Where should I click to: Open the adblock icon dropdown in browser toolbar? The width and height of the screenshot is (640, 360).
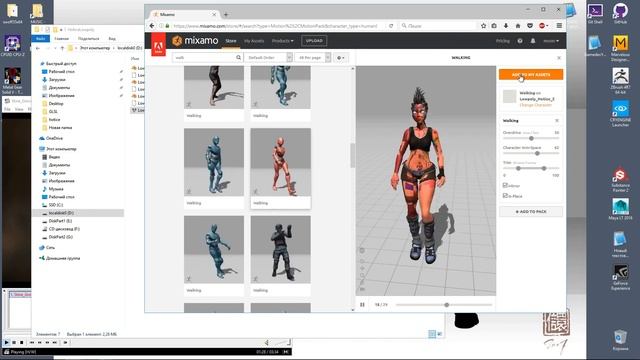pos(543,26)
